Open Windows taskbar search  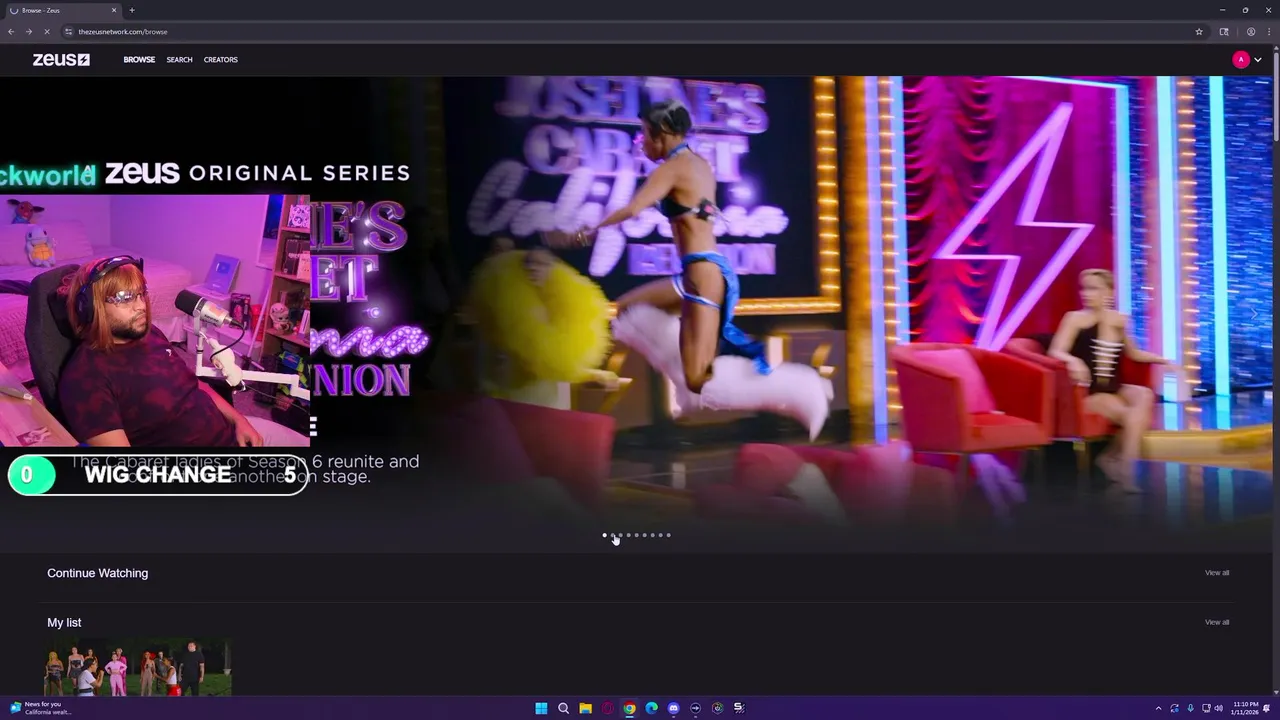563,708
